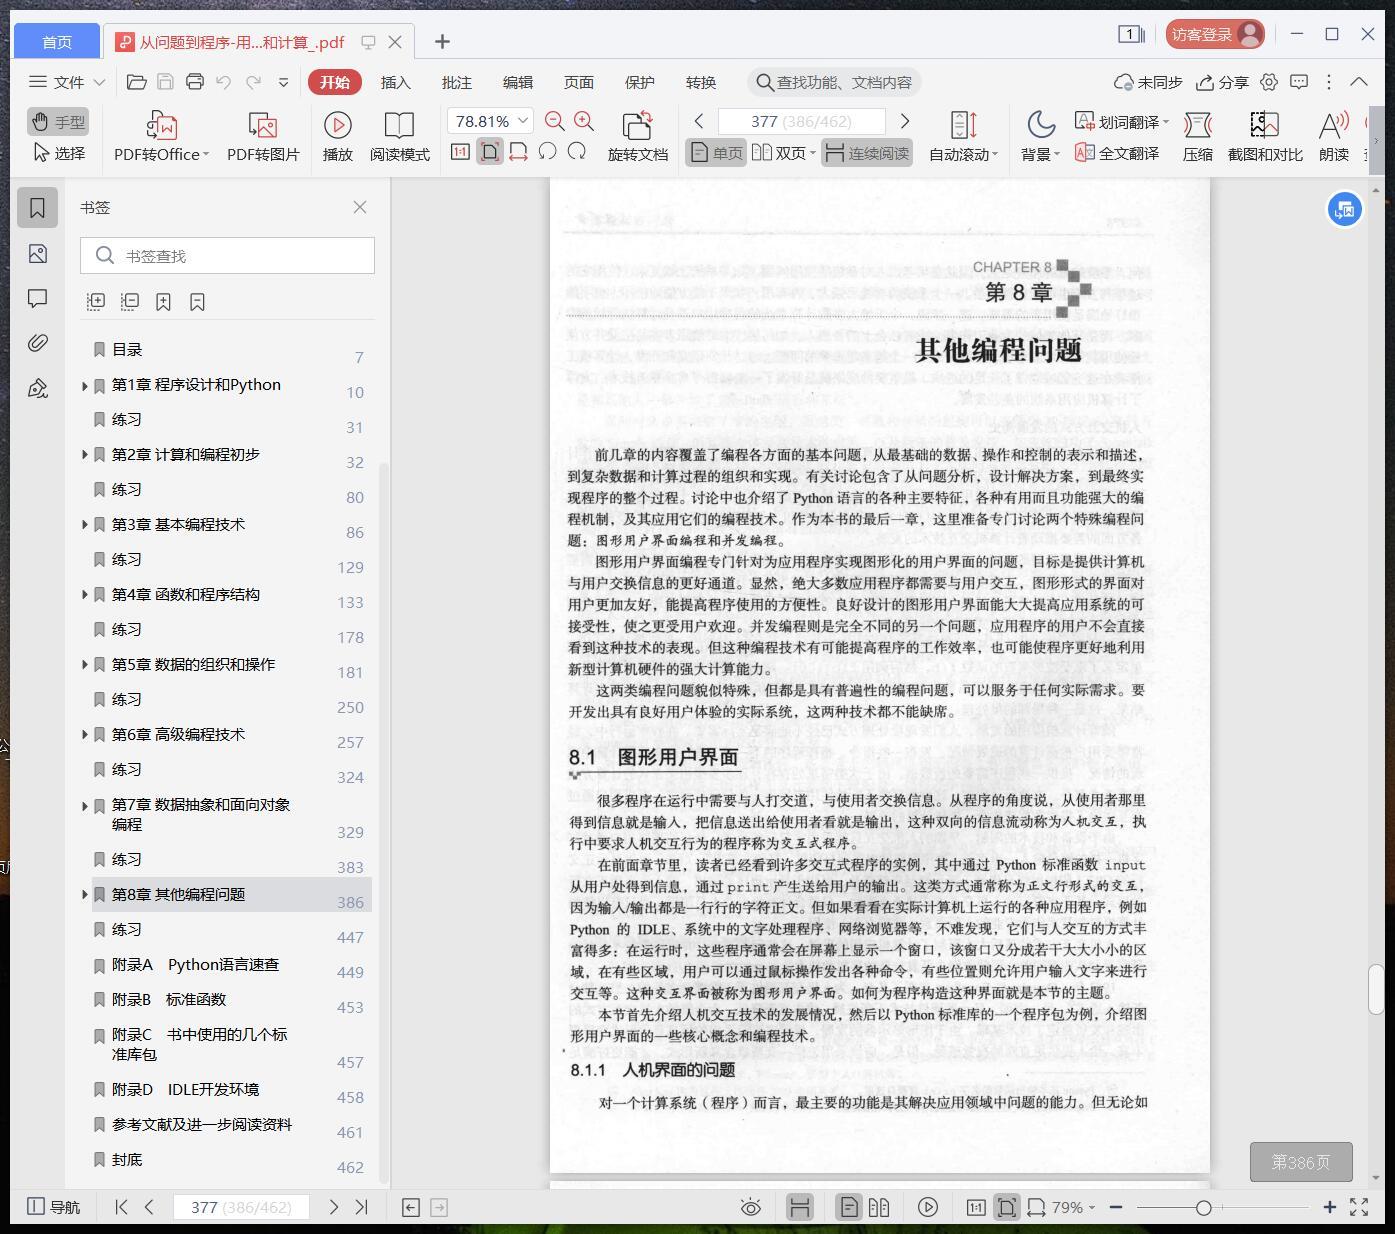Expand 第8章 其他编程问题 bookmark
Viewport: 1395px width, 1234px height.
pos(84,895)
